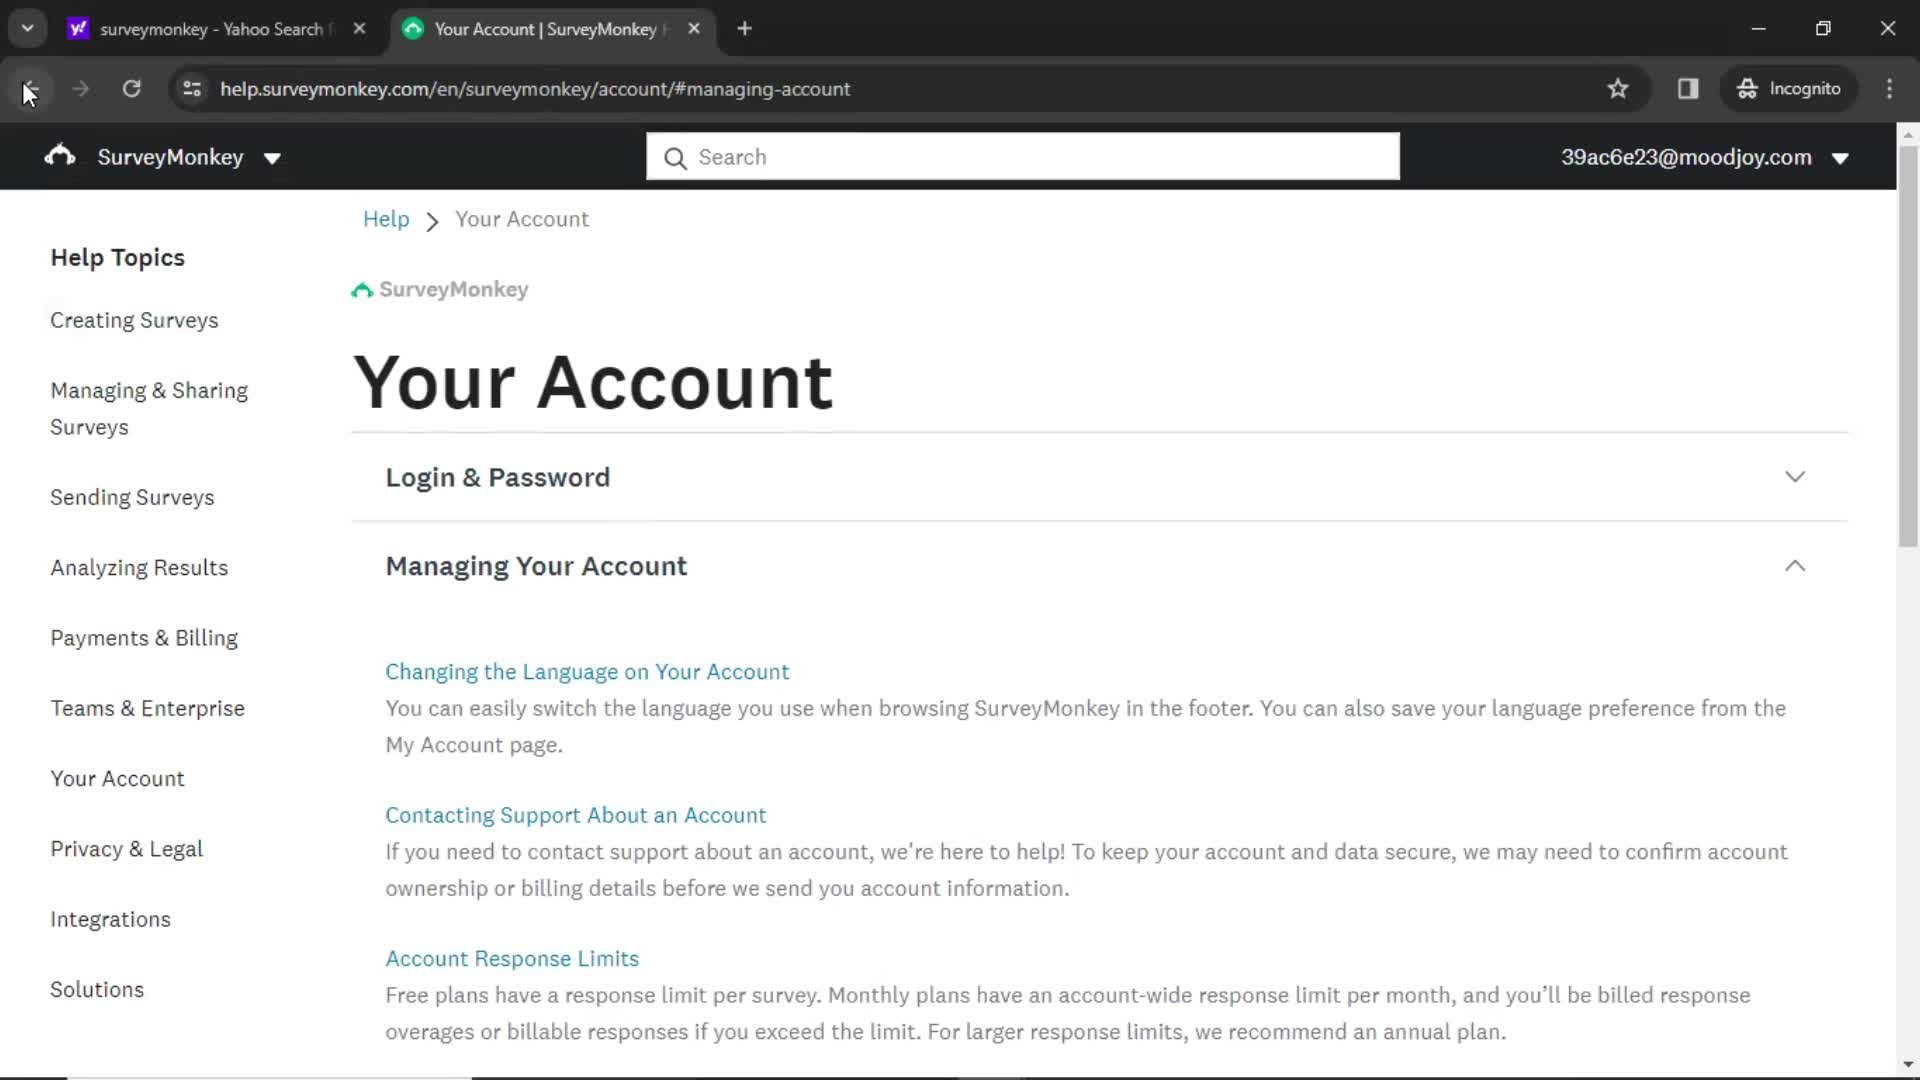The width and height of the screenshot is (1920, 1080).
Task: Expand the SurveyMonkey header dropdown arrow
Action: (272, 158)
